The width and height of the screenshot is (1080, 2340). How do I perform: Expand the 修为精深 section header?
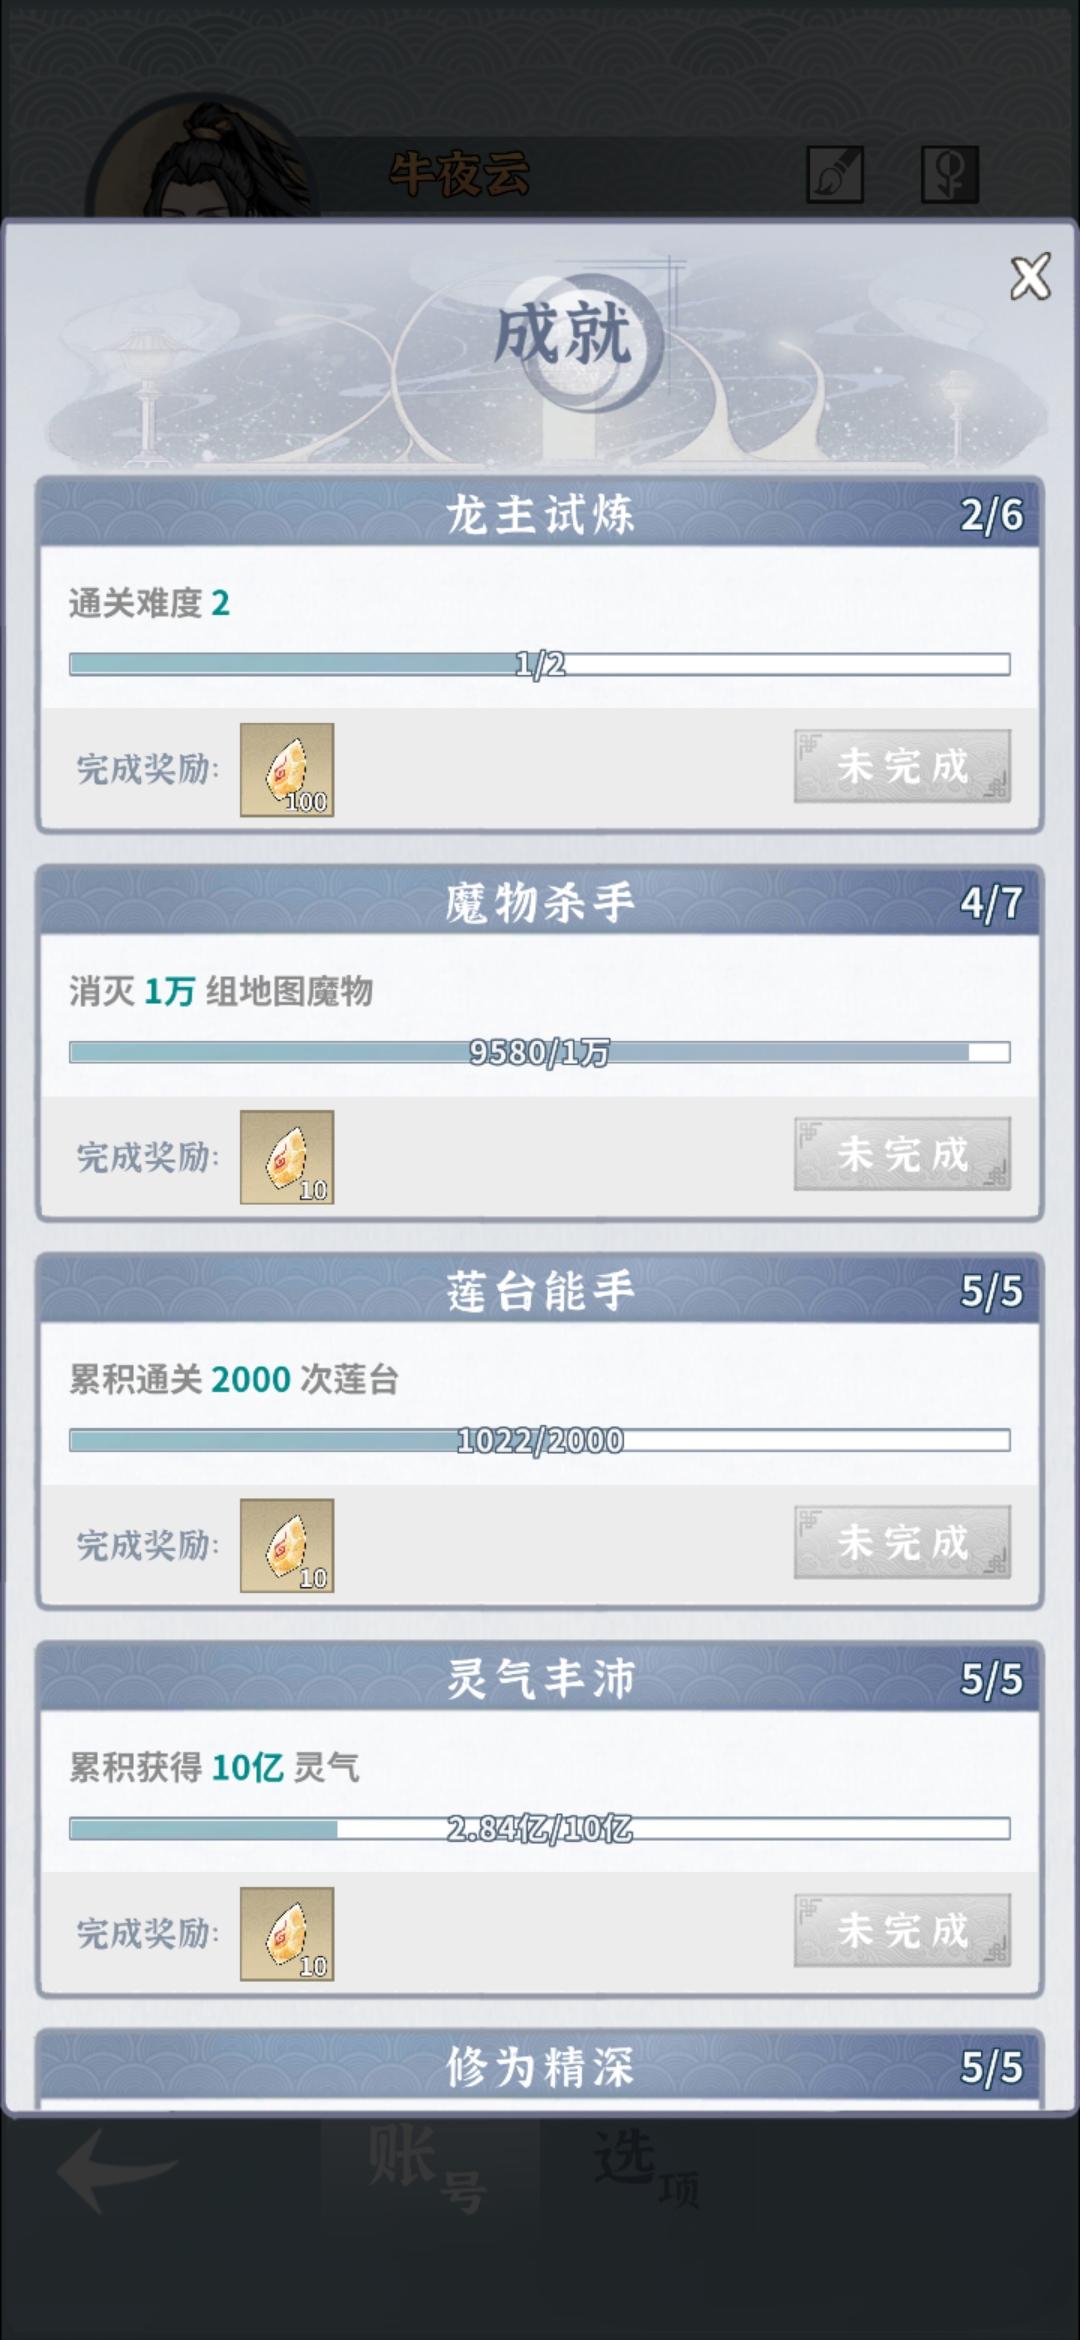pyautogui.click(x=540, y=2066)
